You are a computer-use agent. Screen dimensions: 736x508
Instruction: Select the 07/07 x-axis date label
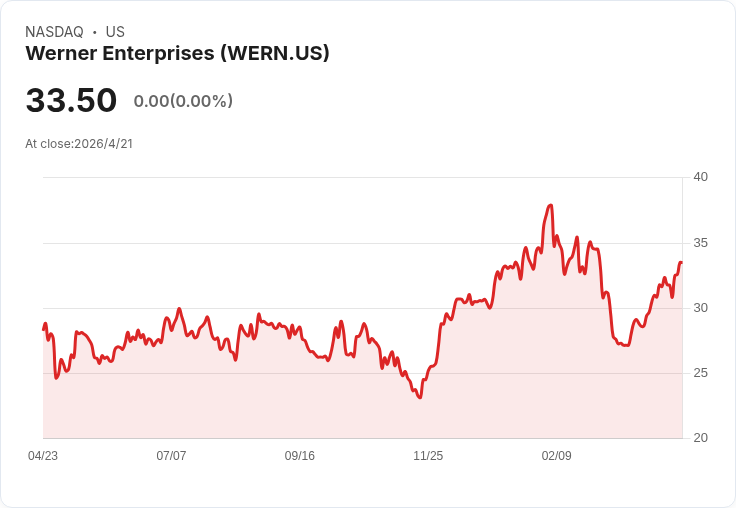tap(171, 456)
